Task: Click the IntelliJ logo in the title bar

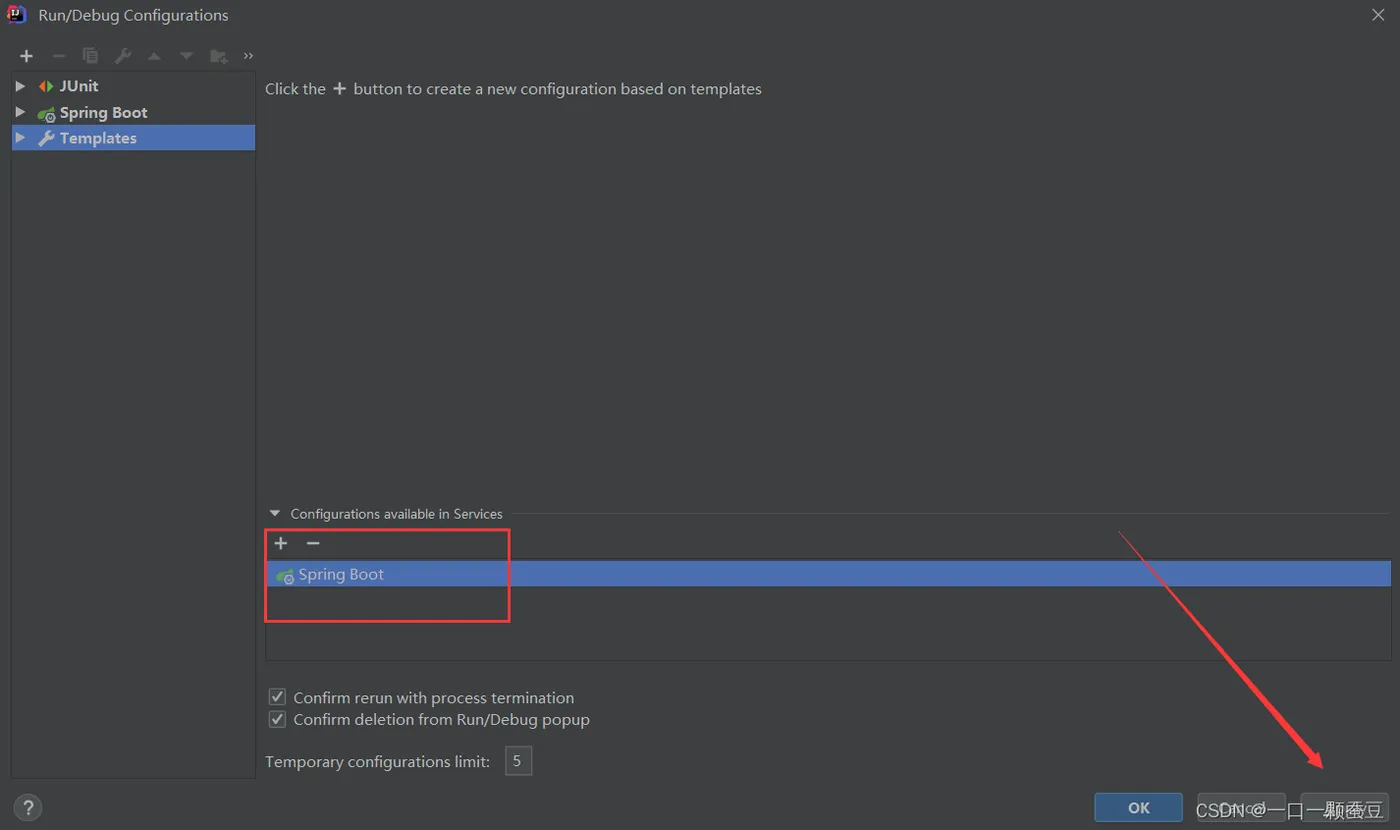Action: [17, 15]
